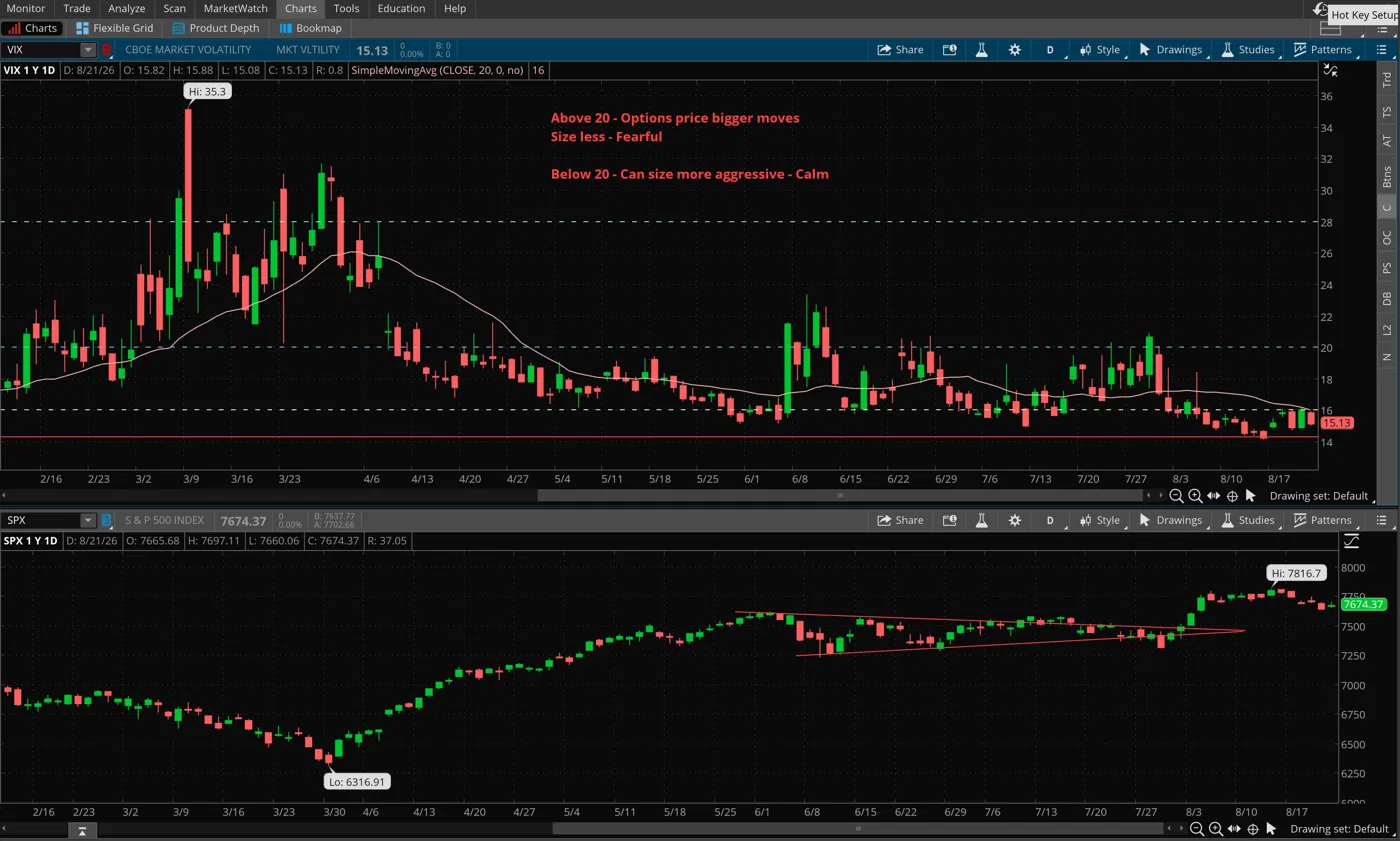Open the list menu icon at end of VIX toolbar

click(x=1384, y=49)
